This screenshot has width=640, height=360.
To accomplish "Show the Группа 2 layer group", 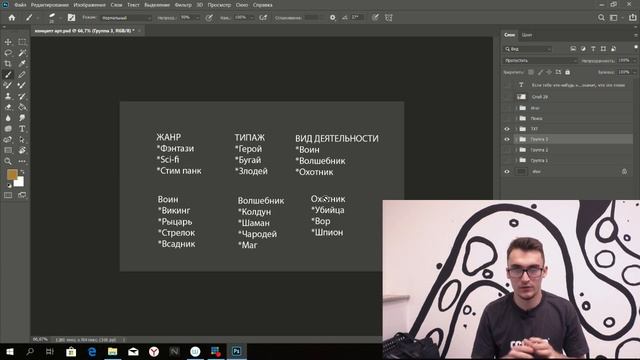I will pyautogui.click(x=507, y=150).
